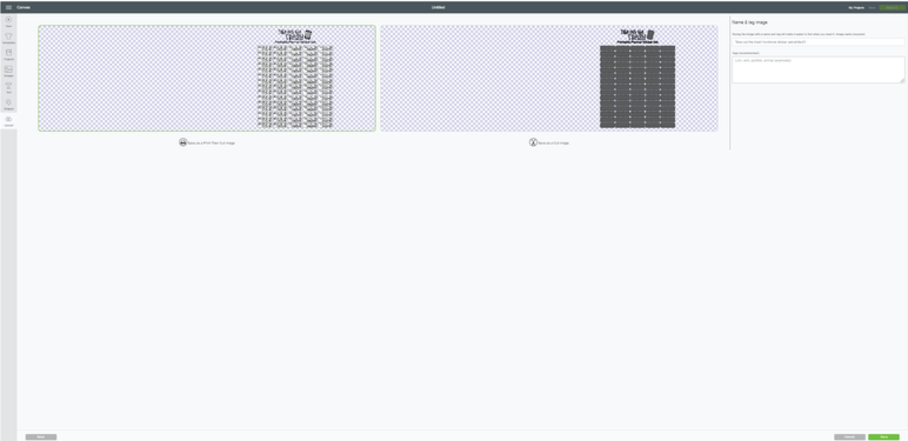Open the Templates panel (t-shirt icon)
908x441 pixels.
tap(9, 36)
